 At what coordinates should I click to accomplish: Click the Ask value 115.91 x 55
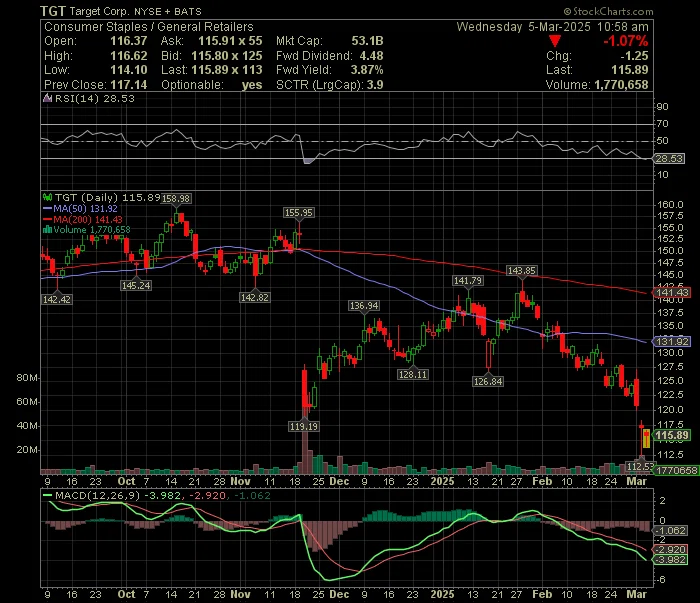click(230, 41)
